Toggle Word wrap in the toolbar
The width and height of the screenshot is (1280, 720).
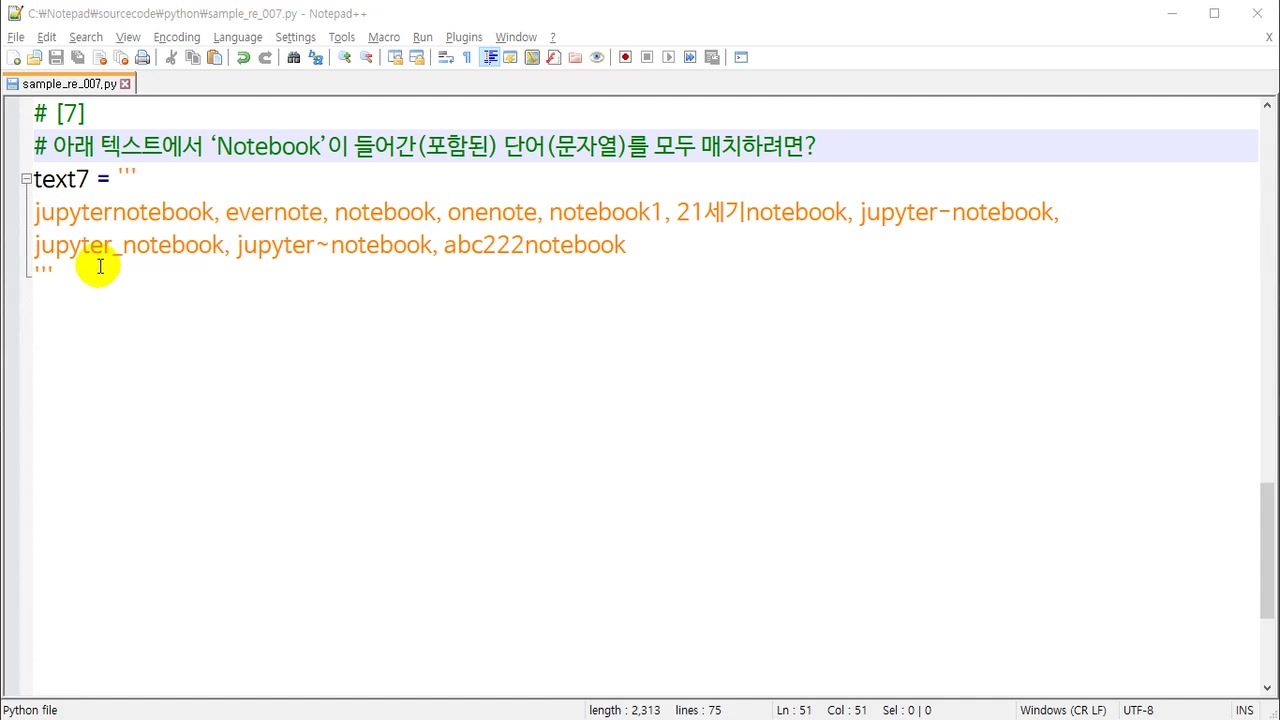[x=446, y=58]
